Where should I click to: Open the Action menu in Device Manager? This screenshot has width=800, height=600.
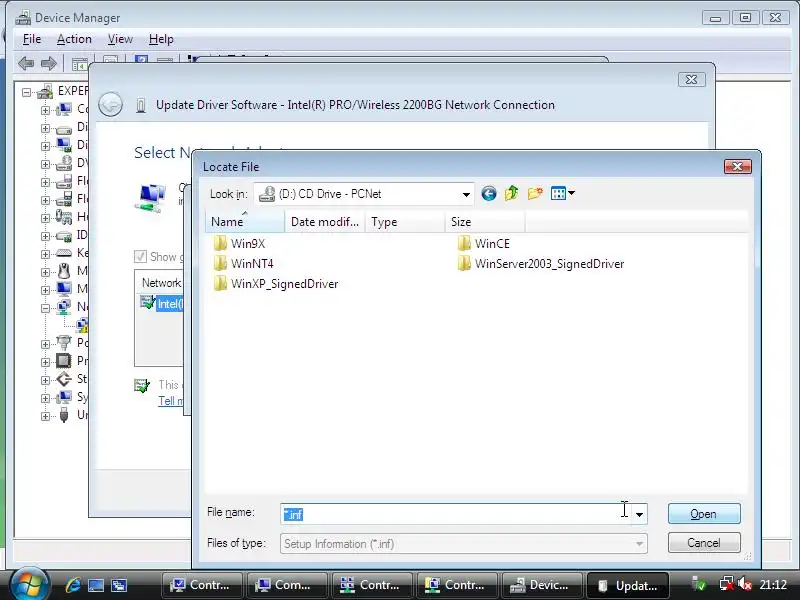click(x=74, y=39)
